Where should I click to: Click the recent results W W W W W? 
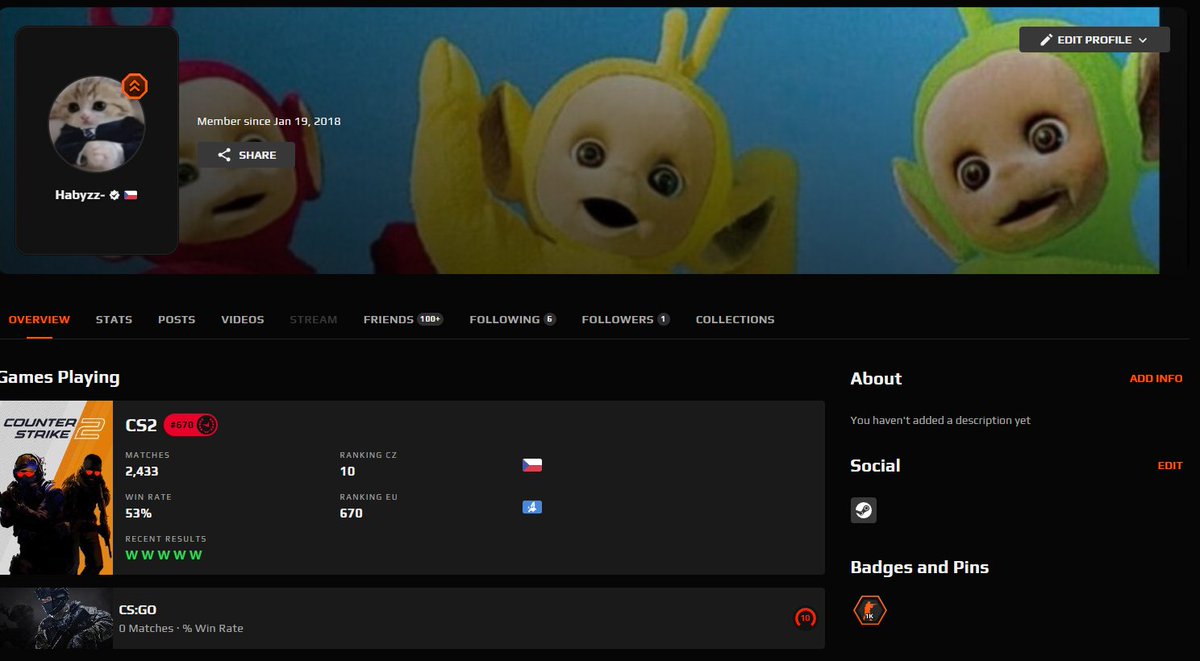163,555
